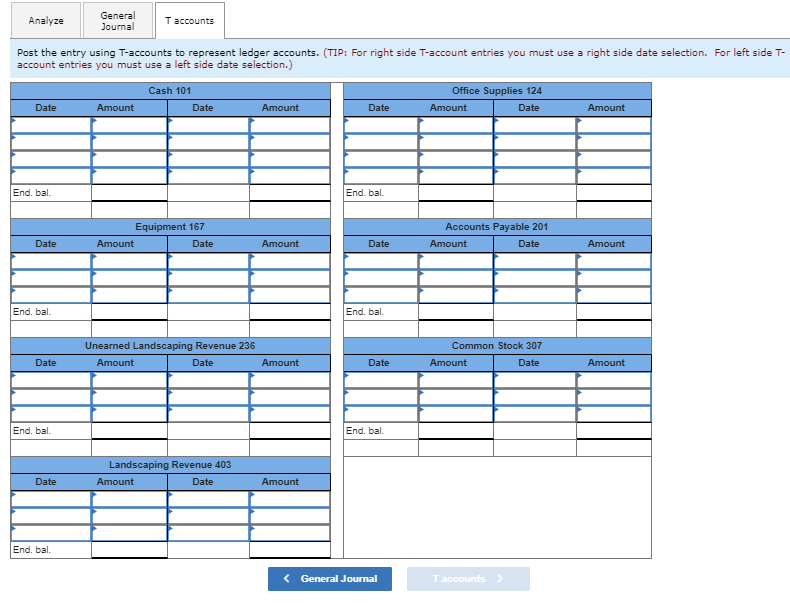Screen dimensions: 790x608
Task: Click first left amount field in Common Stock 307
Action: click(x=455, y=380)
